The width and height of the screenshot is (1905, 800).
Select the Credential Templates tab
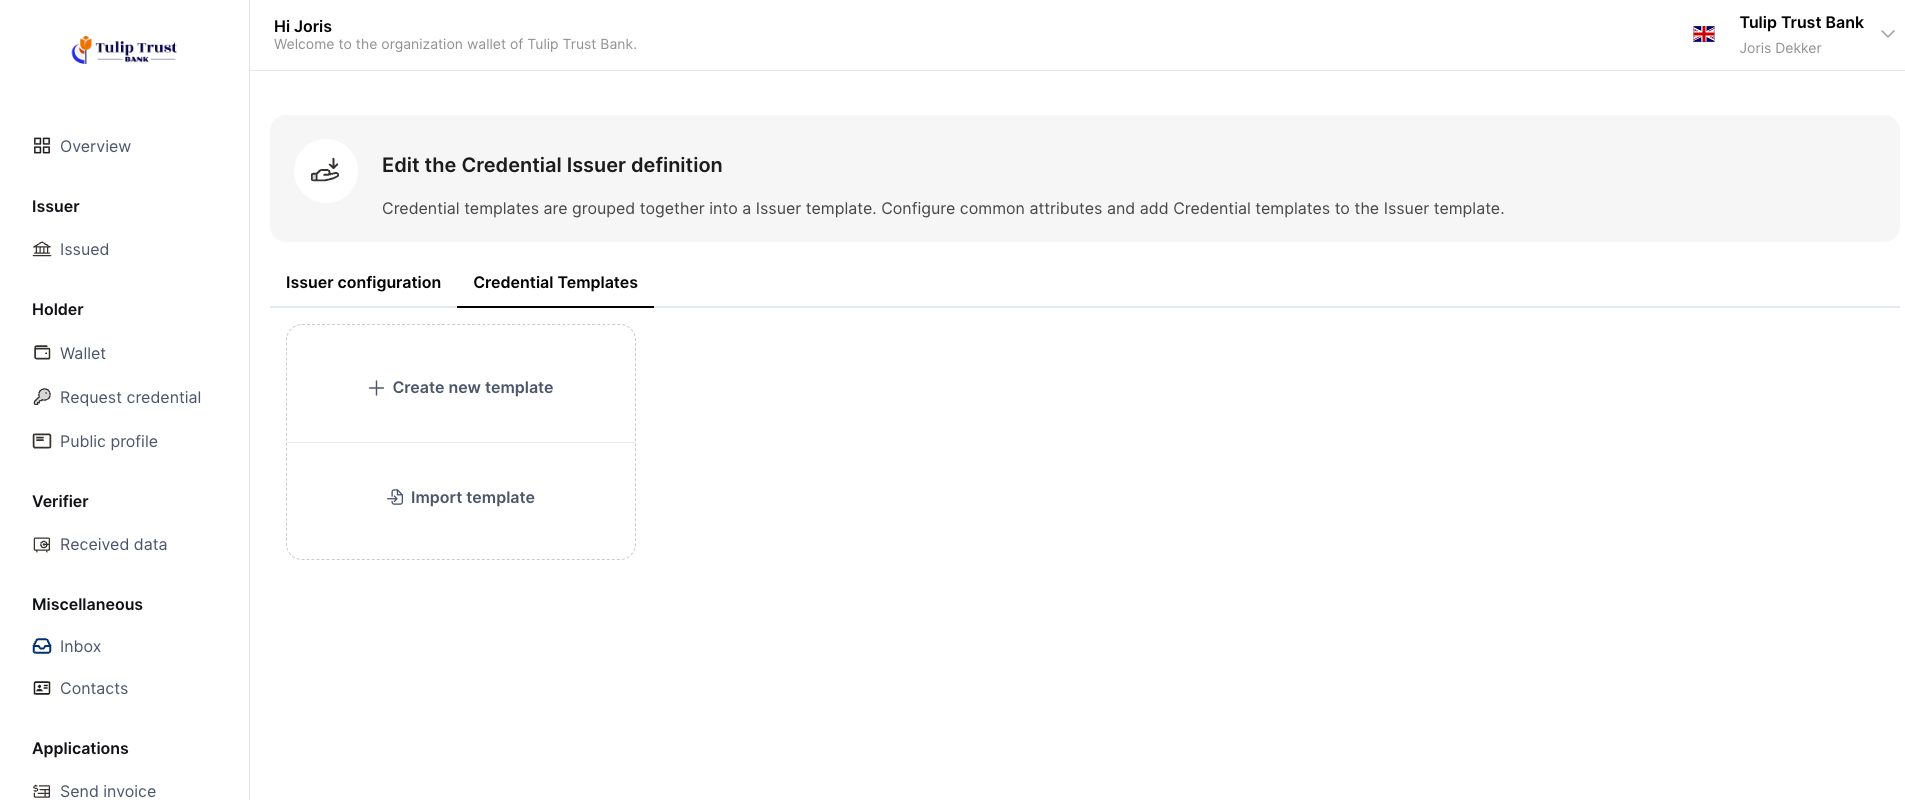[555, 283]
